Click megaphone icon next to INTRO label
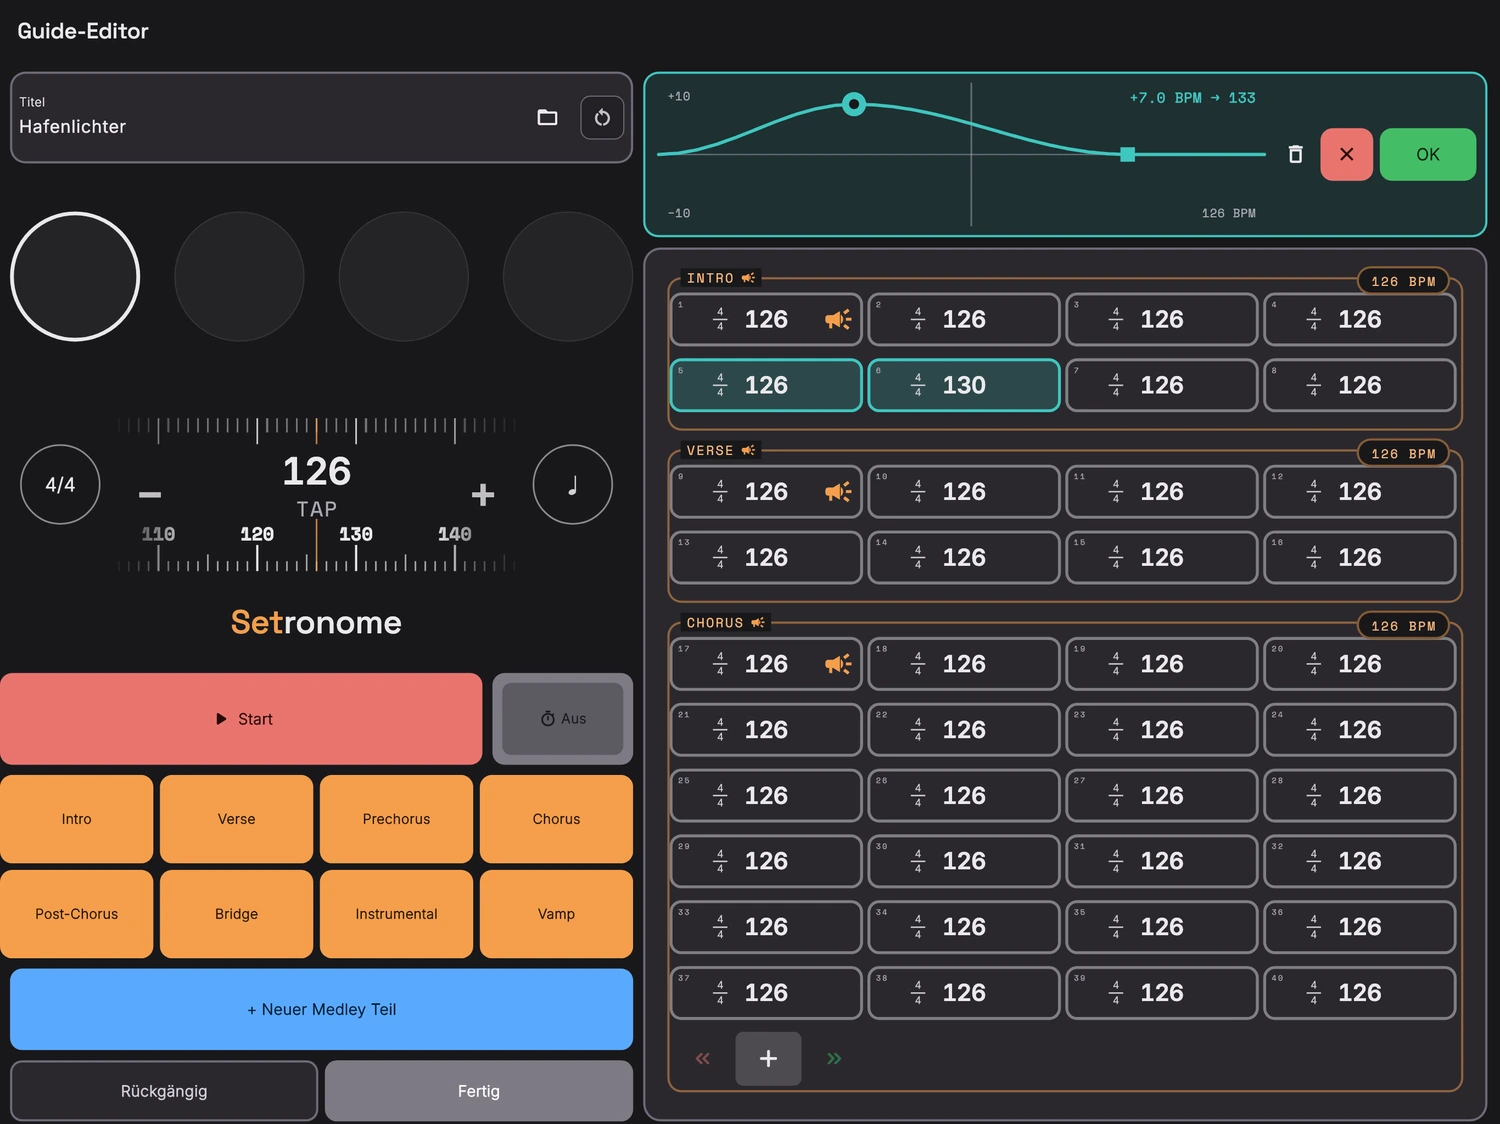 click(x=748, y=278)
